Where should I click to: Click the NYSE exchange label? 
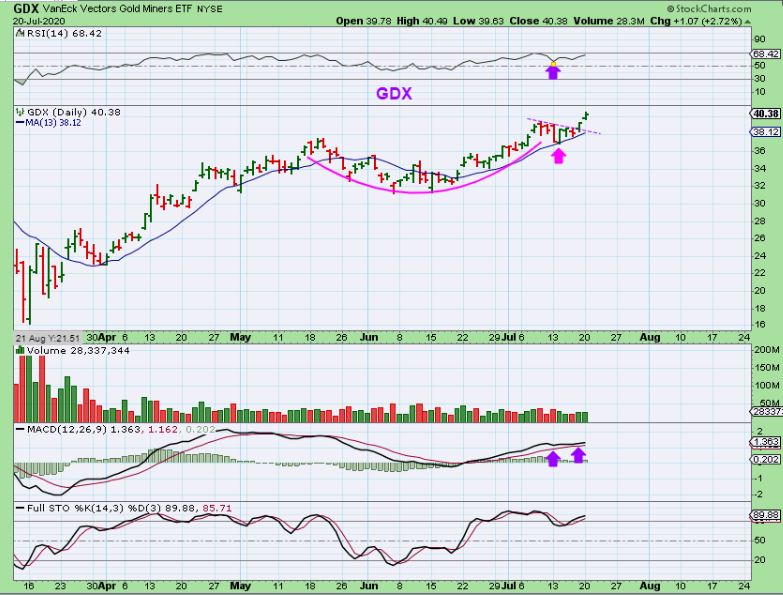[x=210, y=9]
